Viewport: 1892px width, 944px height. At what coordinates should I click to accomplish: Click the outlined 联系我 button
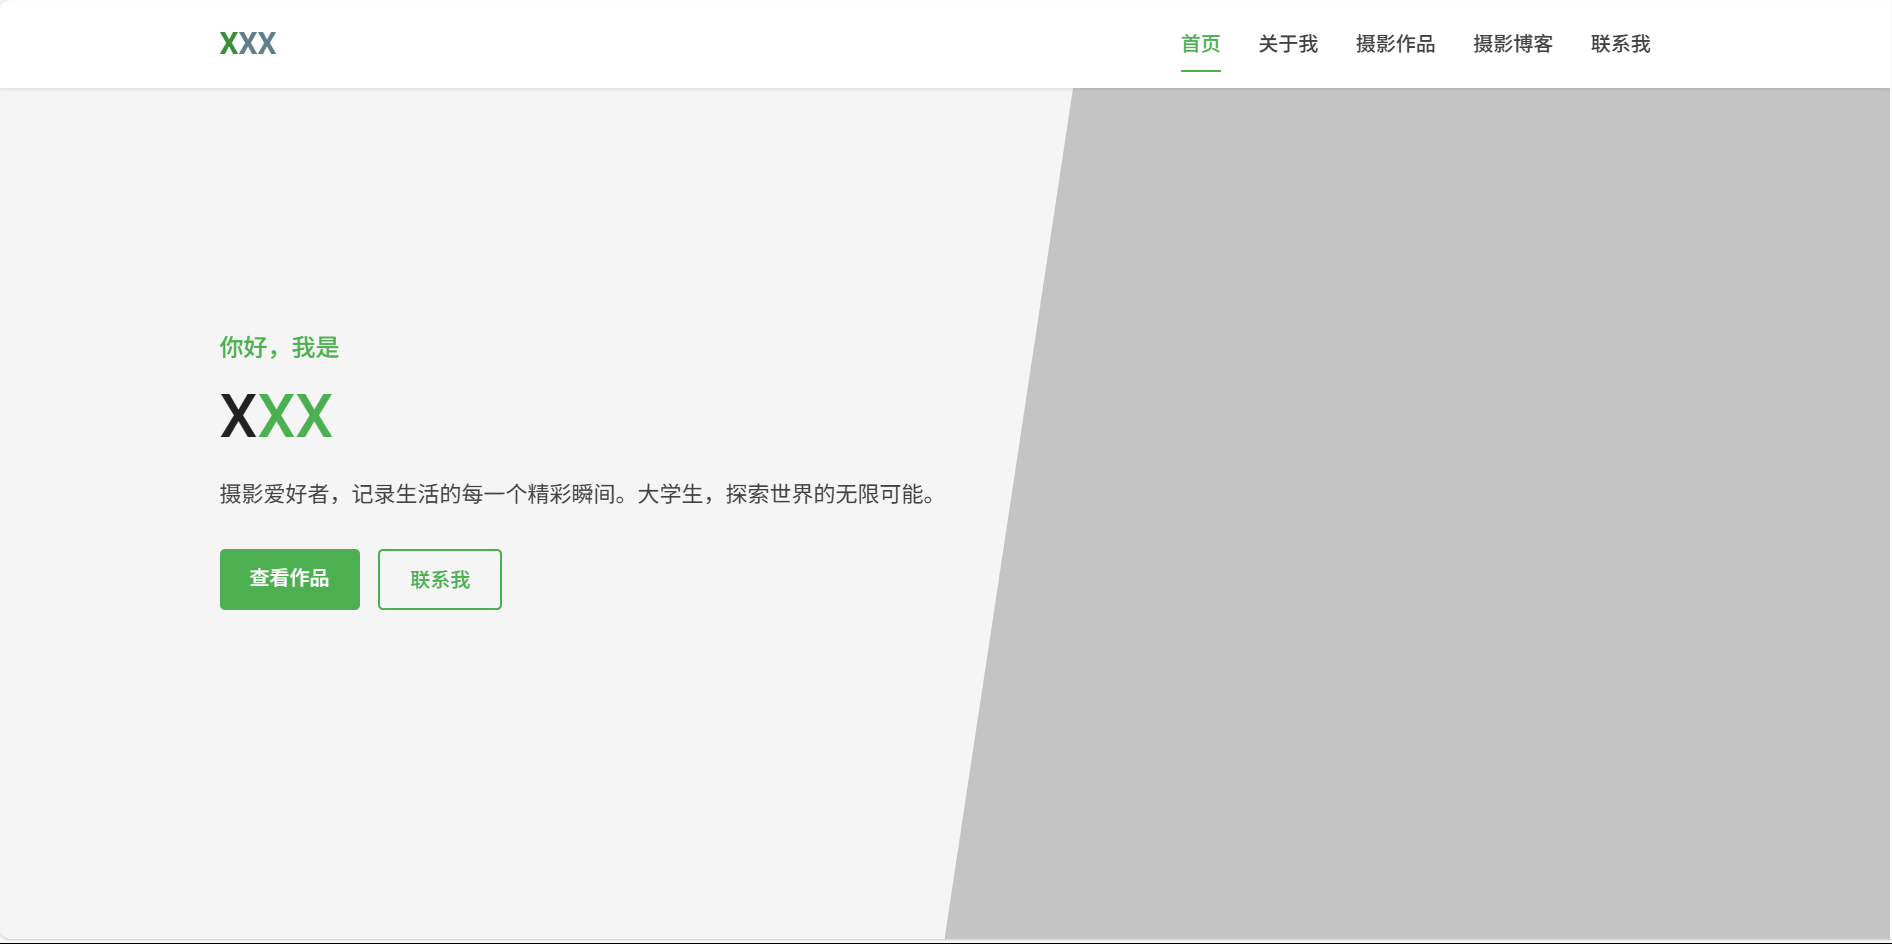coord(439,578)
